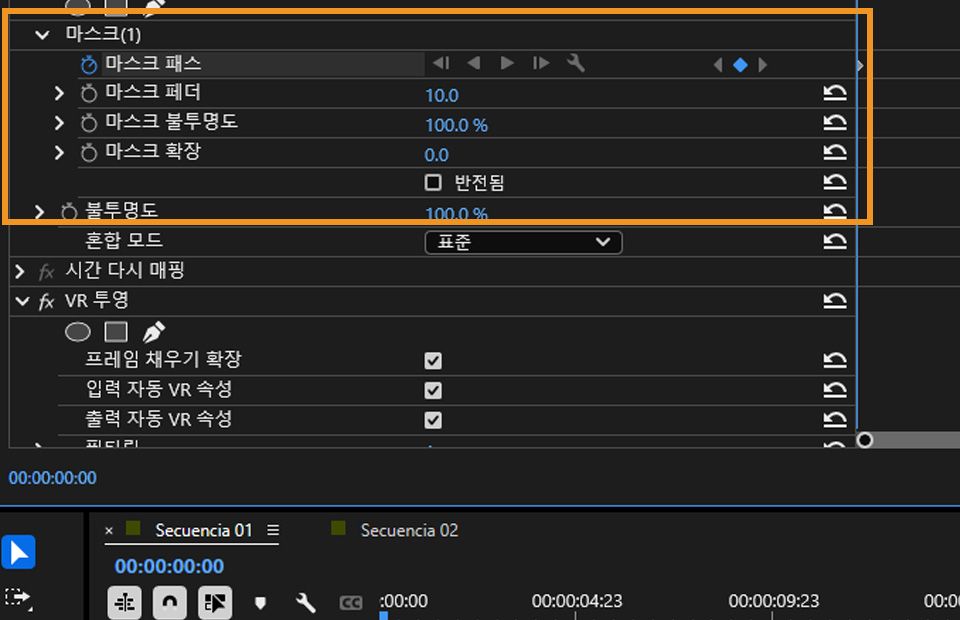Open the timeline display settings wrench
Image resolution: width=960 pixels, height=620 pixels.
click(x=305, y=602)
